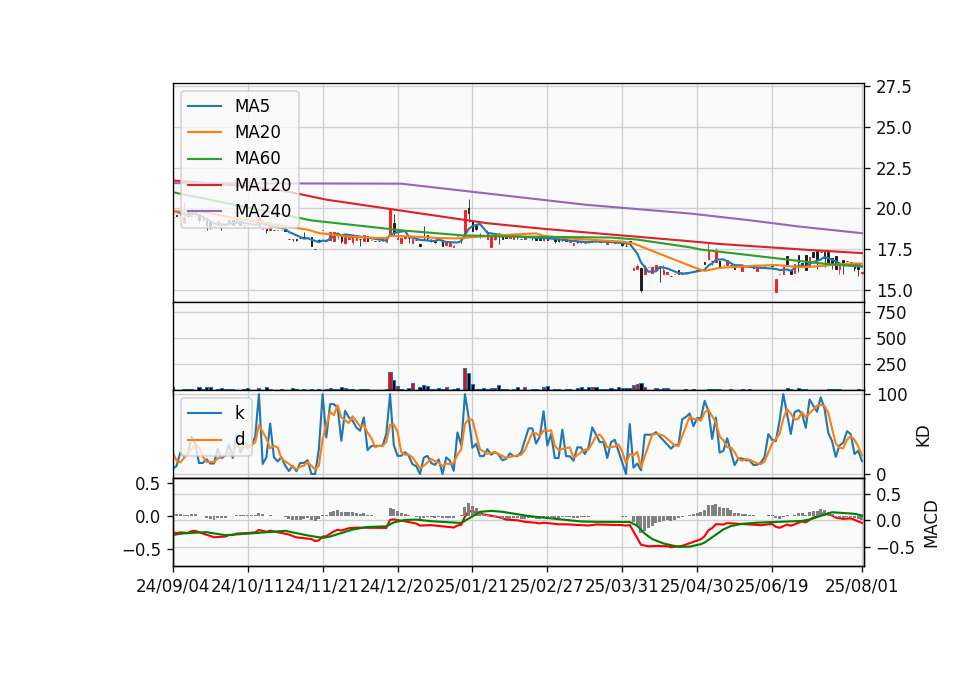Click the purple MA240 legend line sample
The width and height of the screenshot is (960, 690).
204,211
